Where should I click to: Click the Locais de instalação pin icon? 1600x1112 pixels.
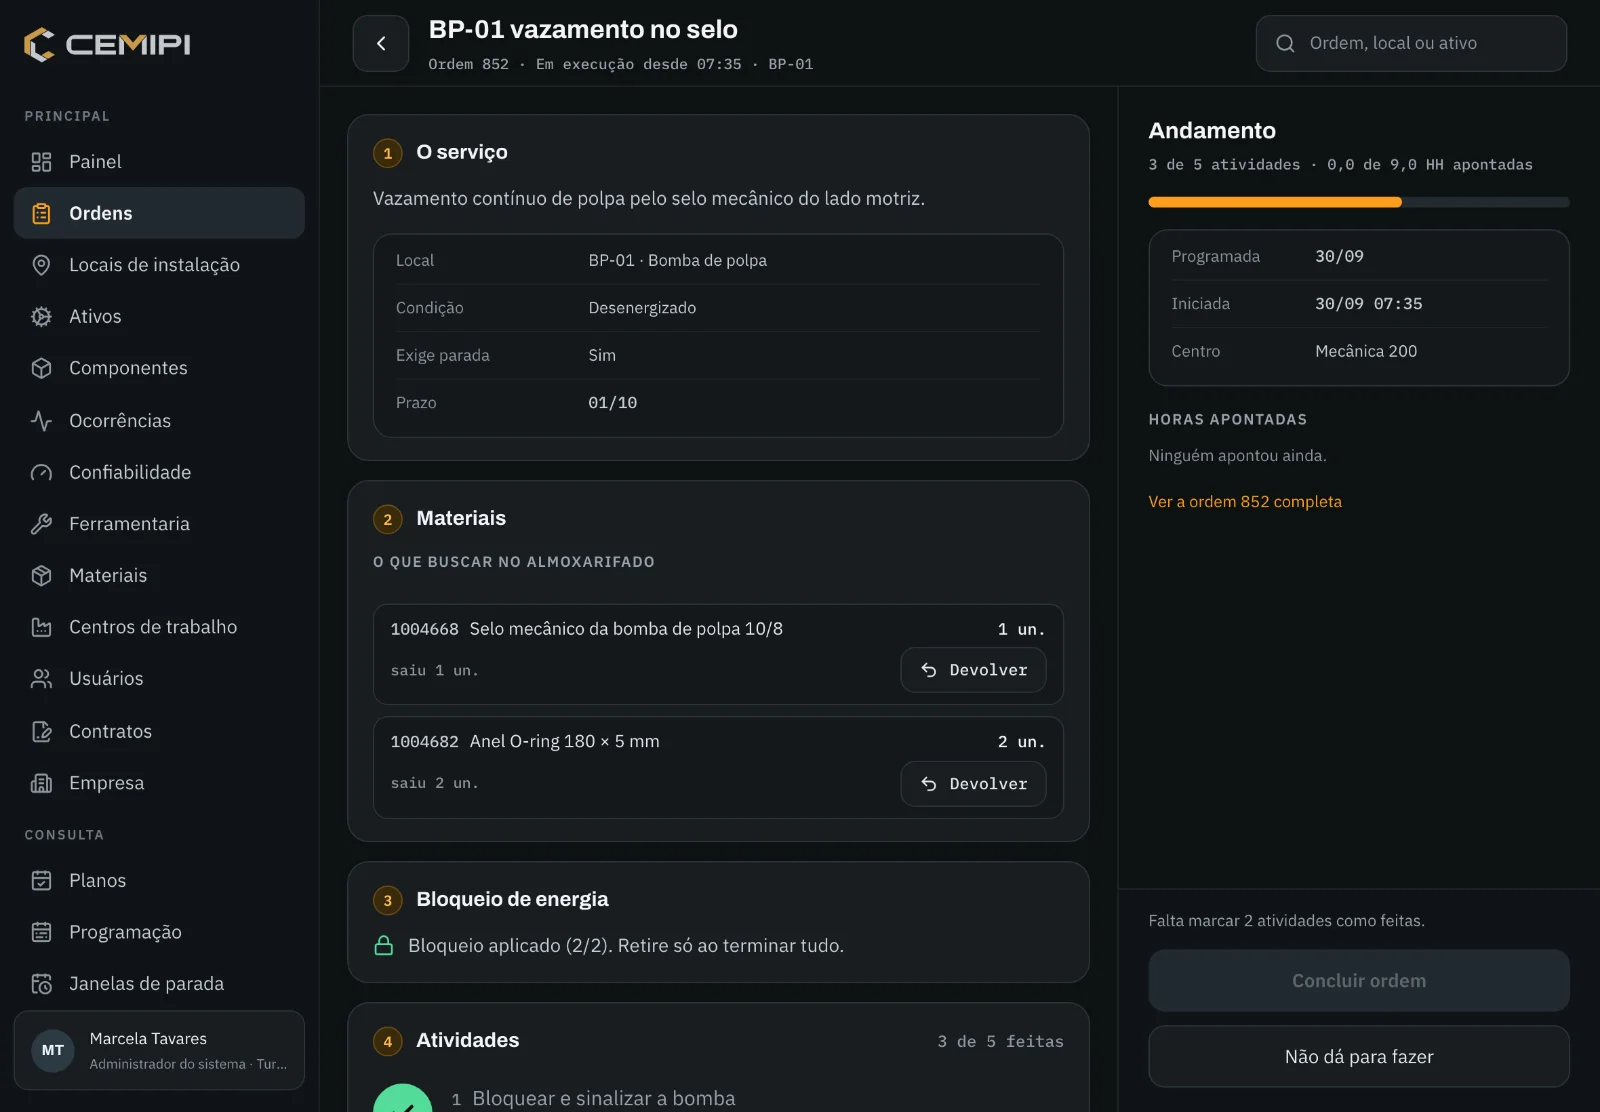tap(41, 265)
